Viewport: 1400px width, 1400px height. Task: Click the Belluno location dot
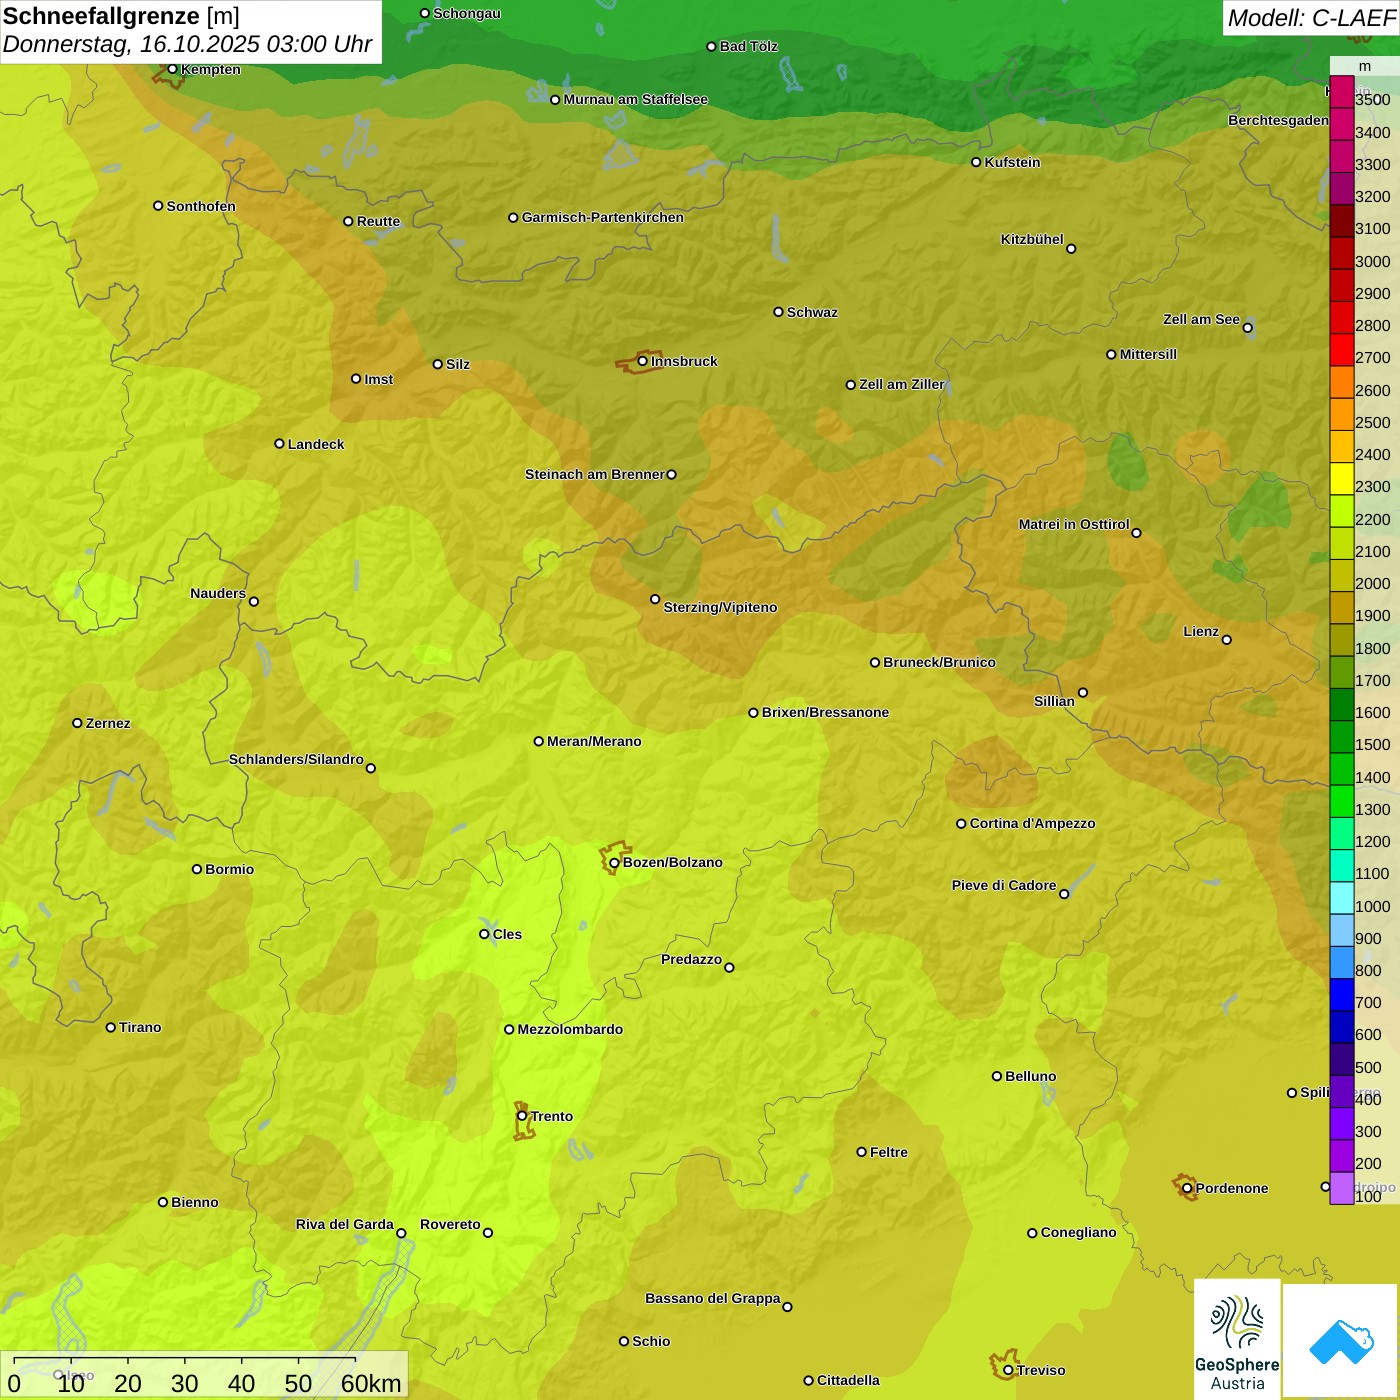point(996,1076)
